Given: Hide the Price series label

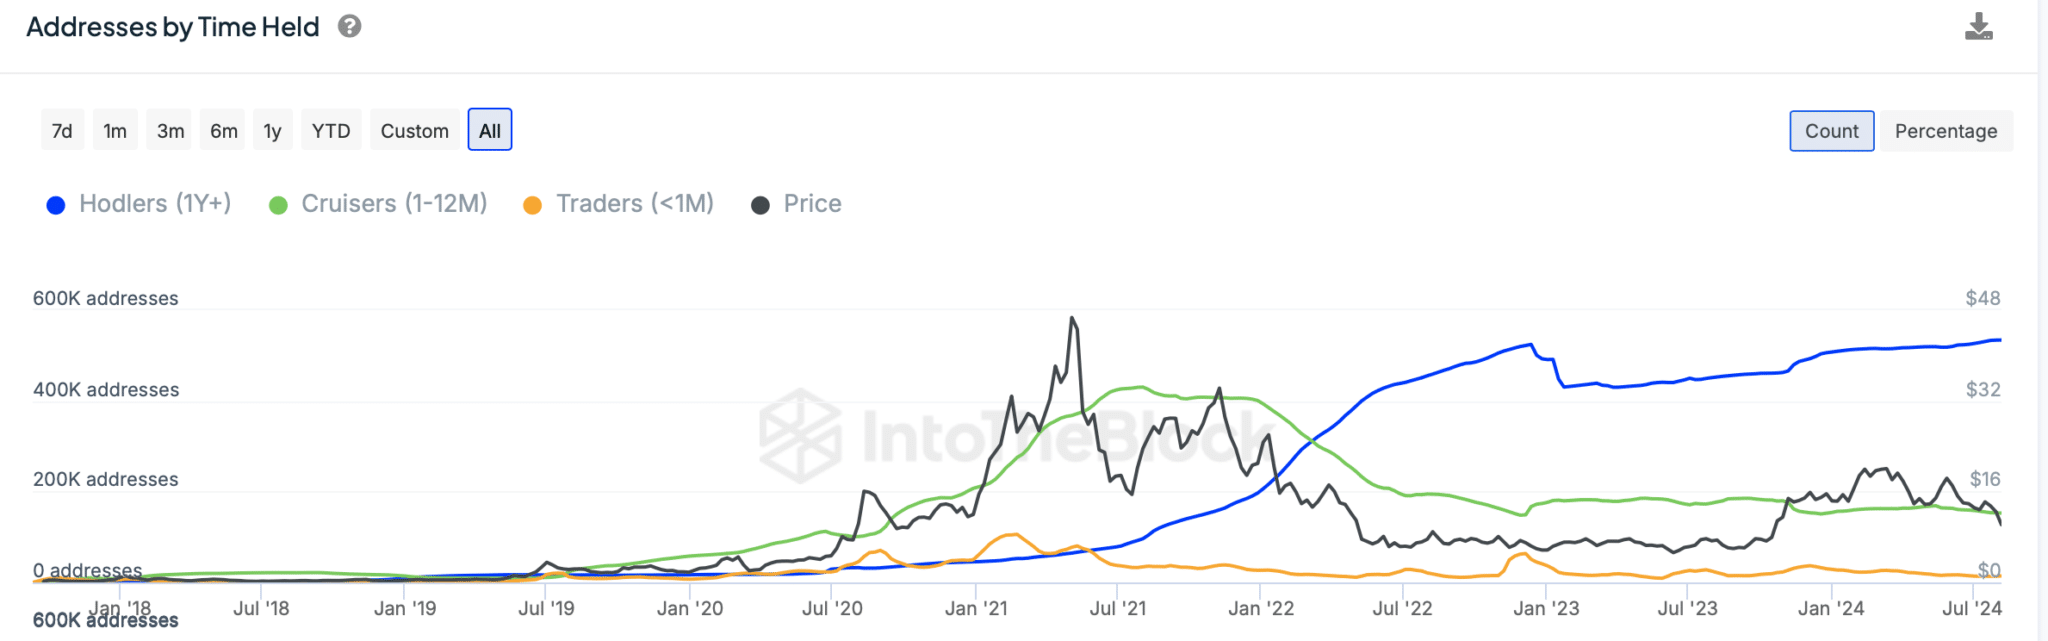Looking at the screenshot, I should click(812, 204).
